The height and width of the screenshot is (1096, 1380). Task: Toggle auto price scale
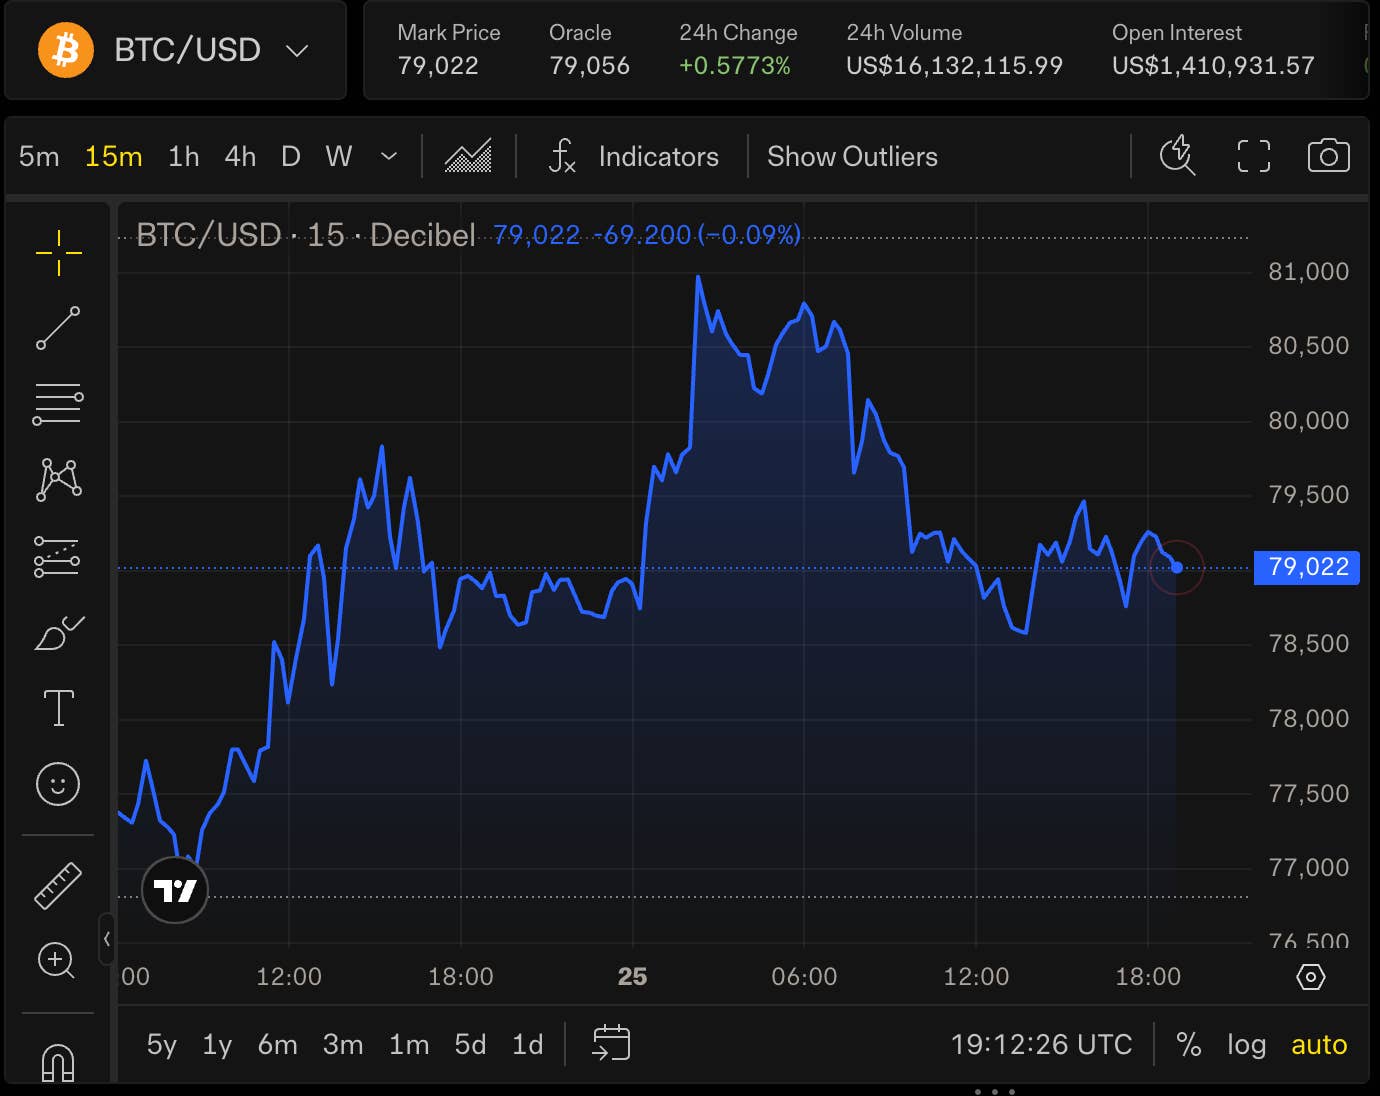[x=1318, y=1044]
